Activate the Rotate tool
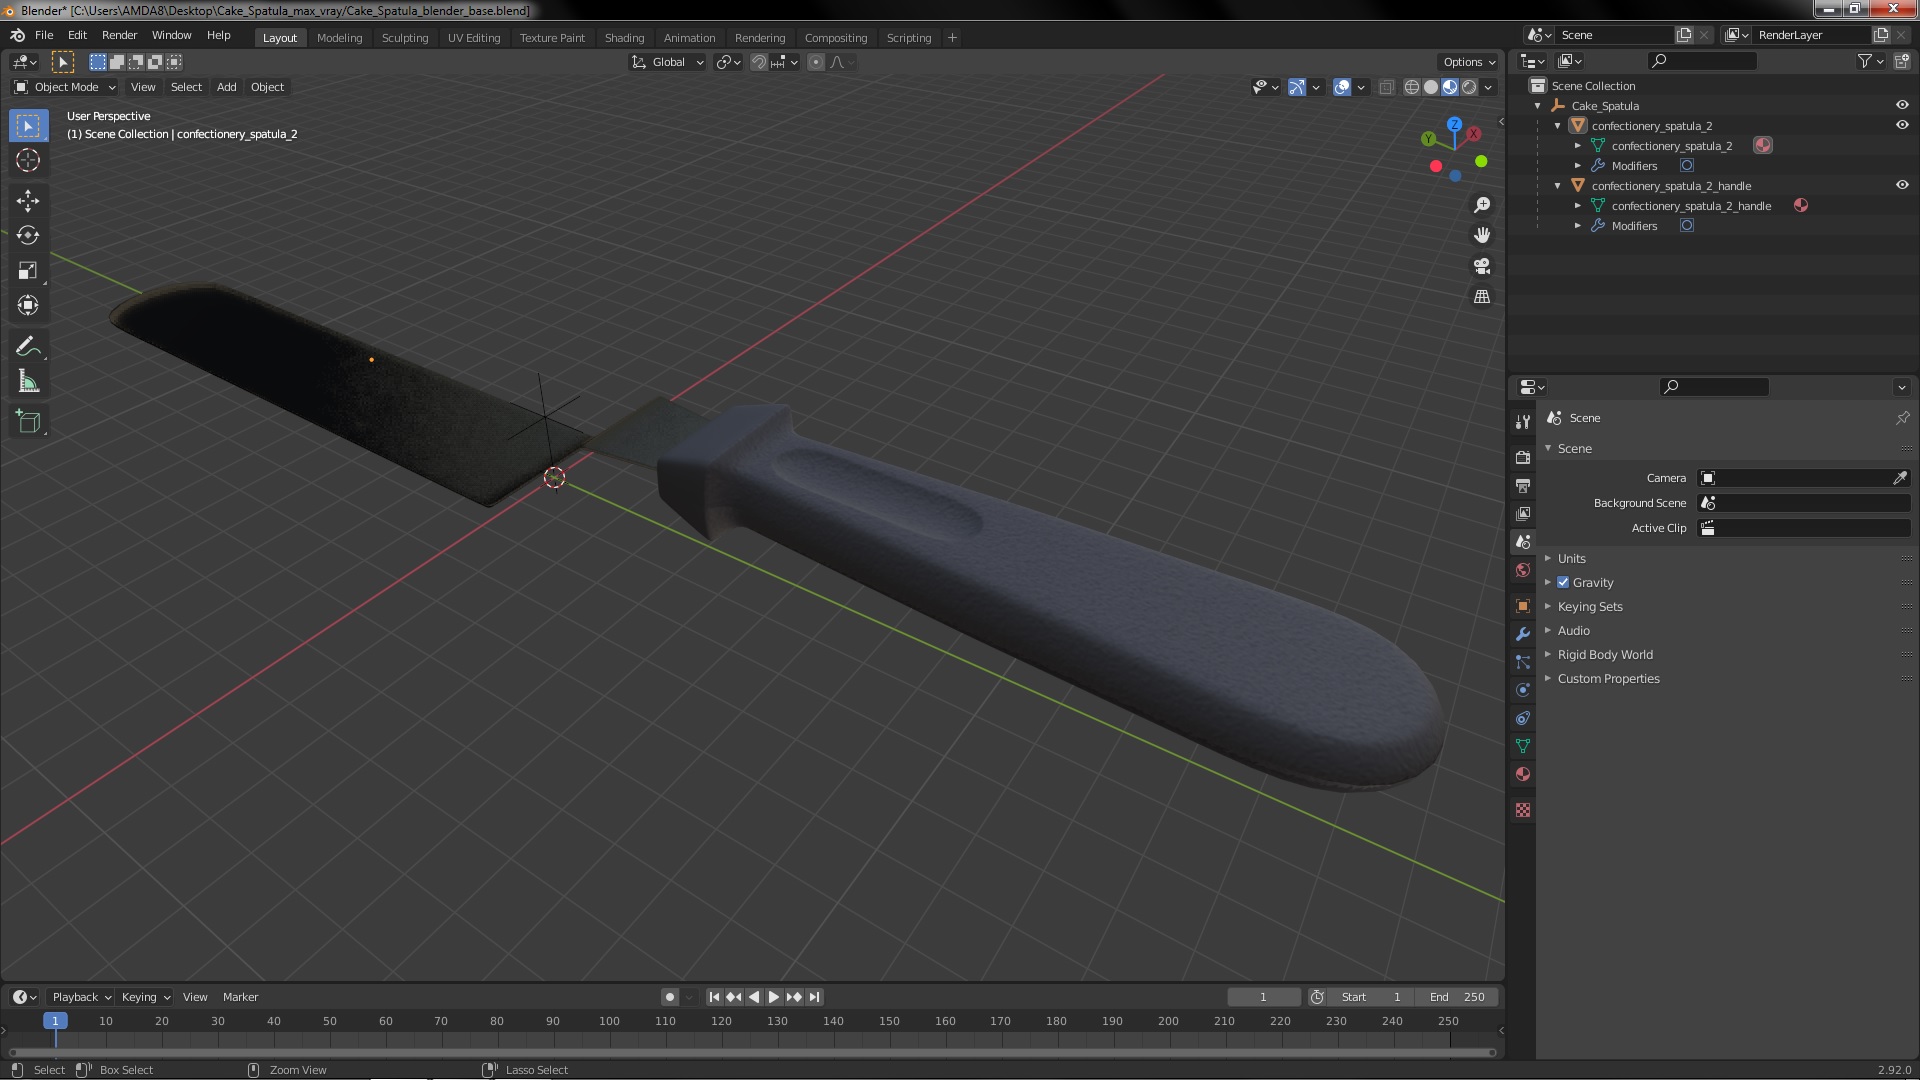Viewport: 1920px width, 1080px height. coord(28,236)
